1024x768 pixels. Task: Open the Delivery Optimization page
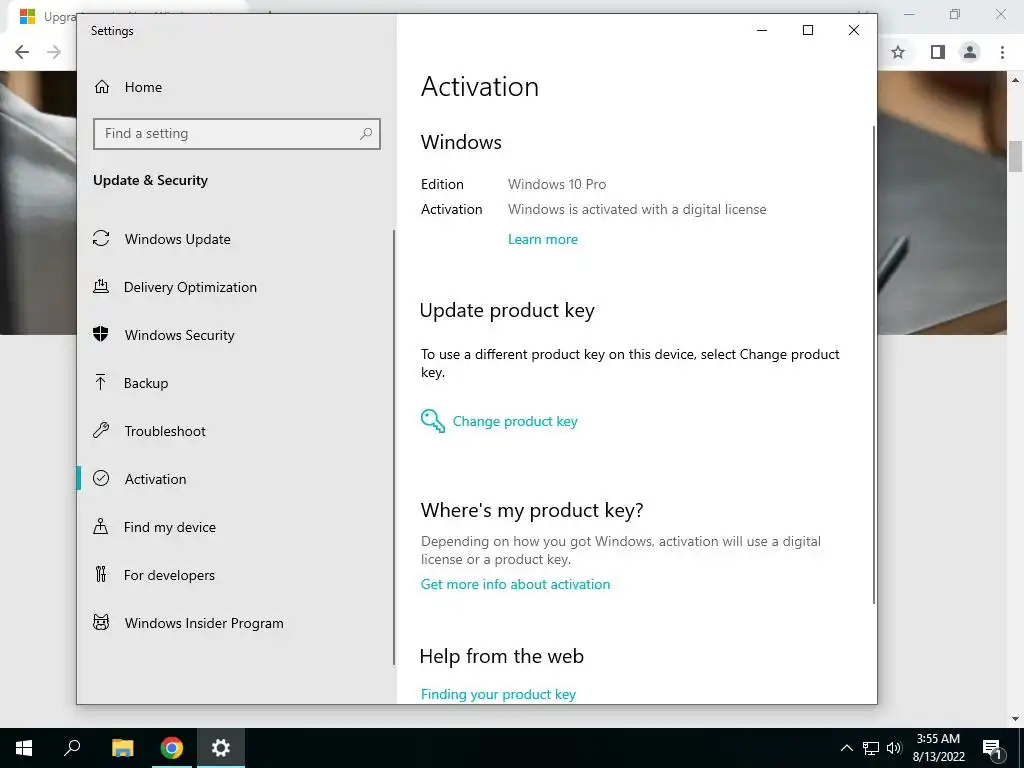pos(235,287)
